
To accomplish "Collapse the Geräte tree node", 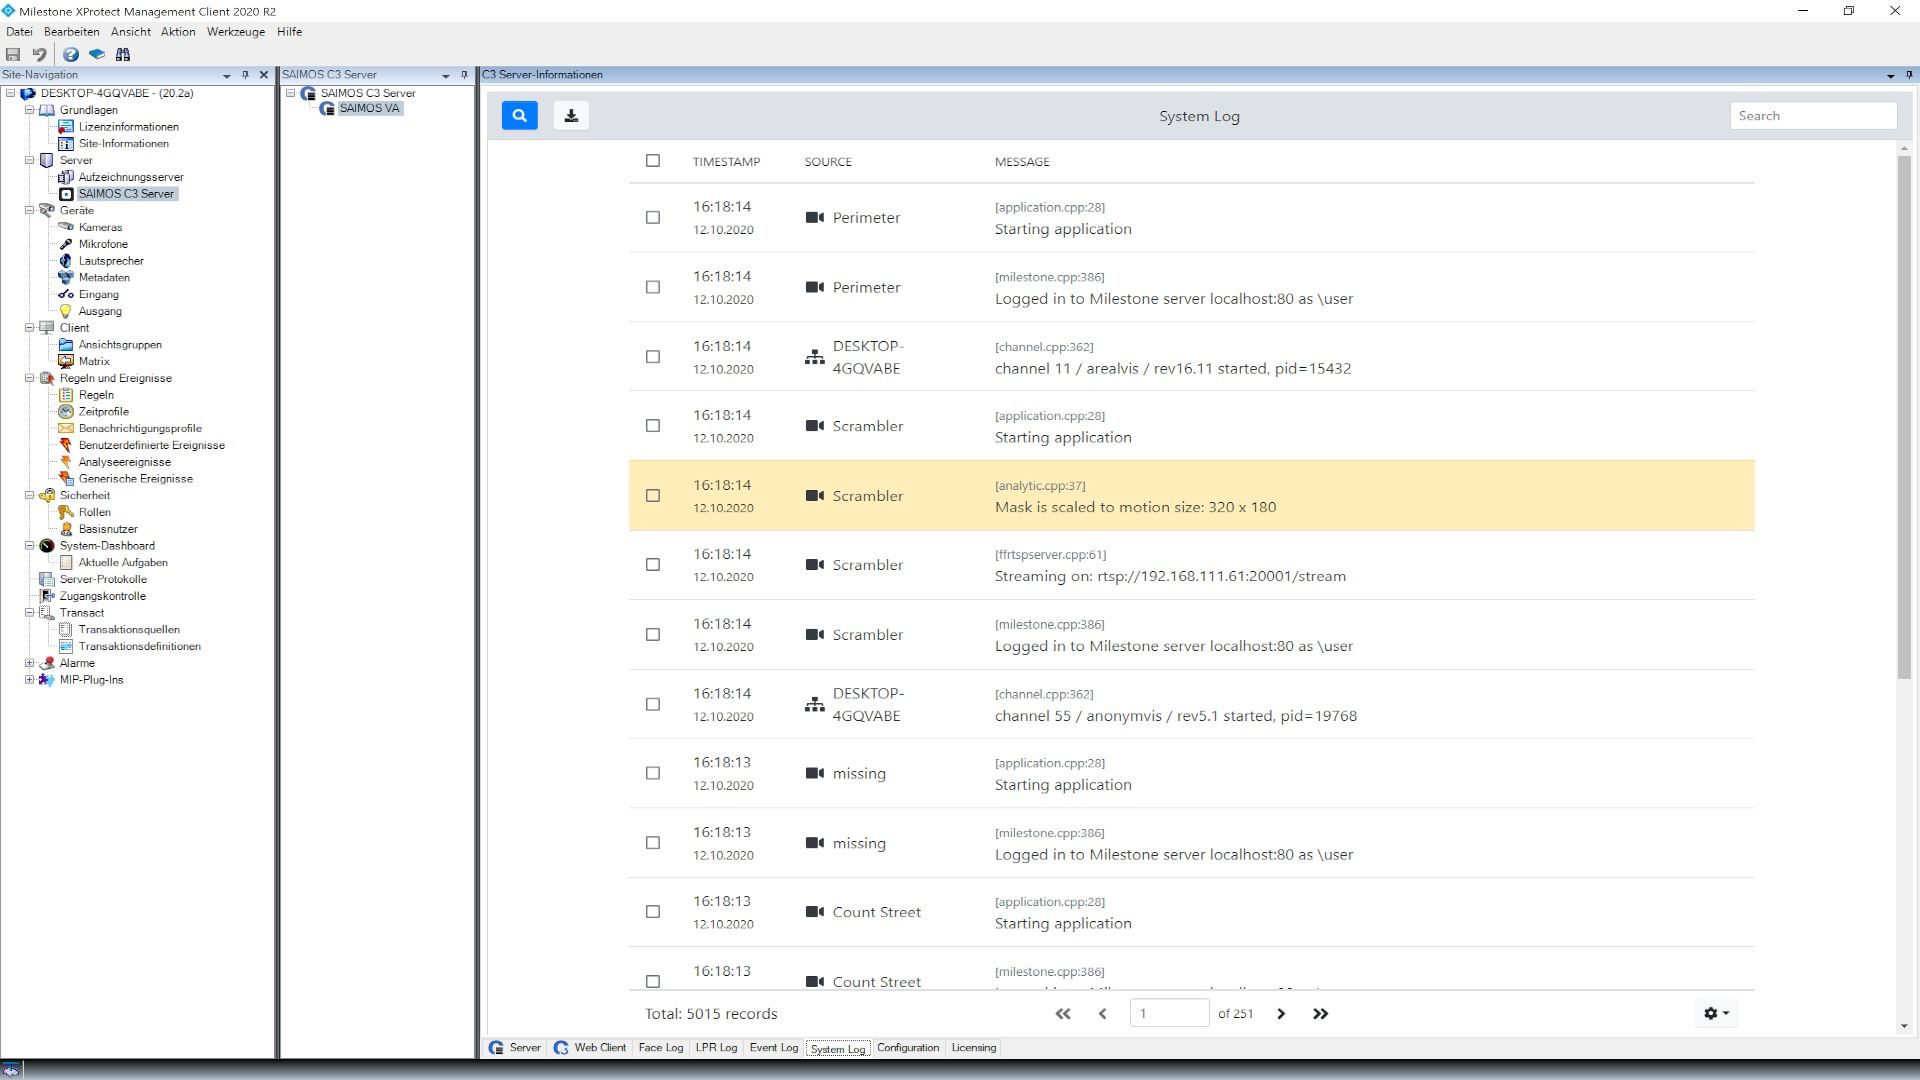I will [x=29, y=210].
